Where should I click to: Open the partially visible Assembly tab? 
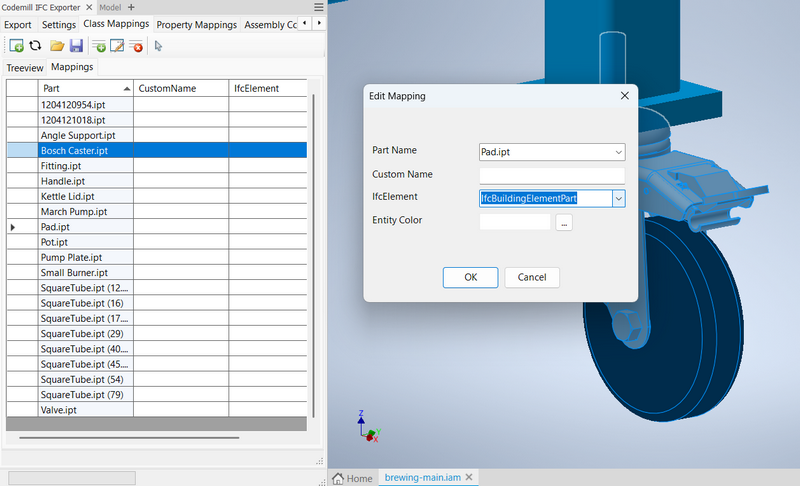tap(270, 24)
